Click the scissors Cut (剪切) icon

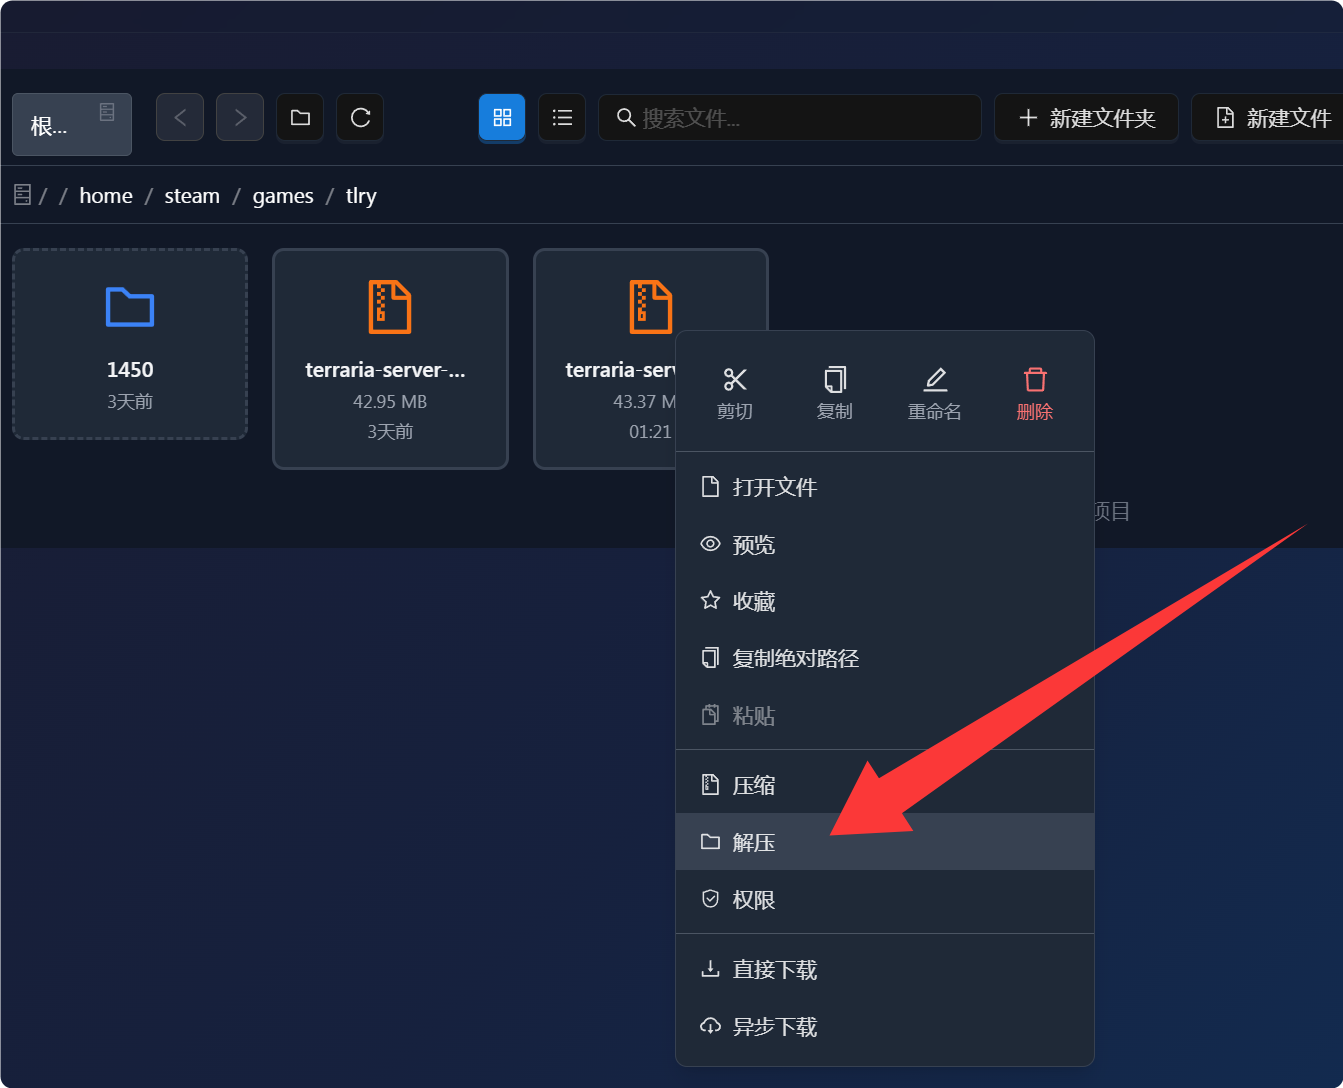(x=735, y=380)
